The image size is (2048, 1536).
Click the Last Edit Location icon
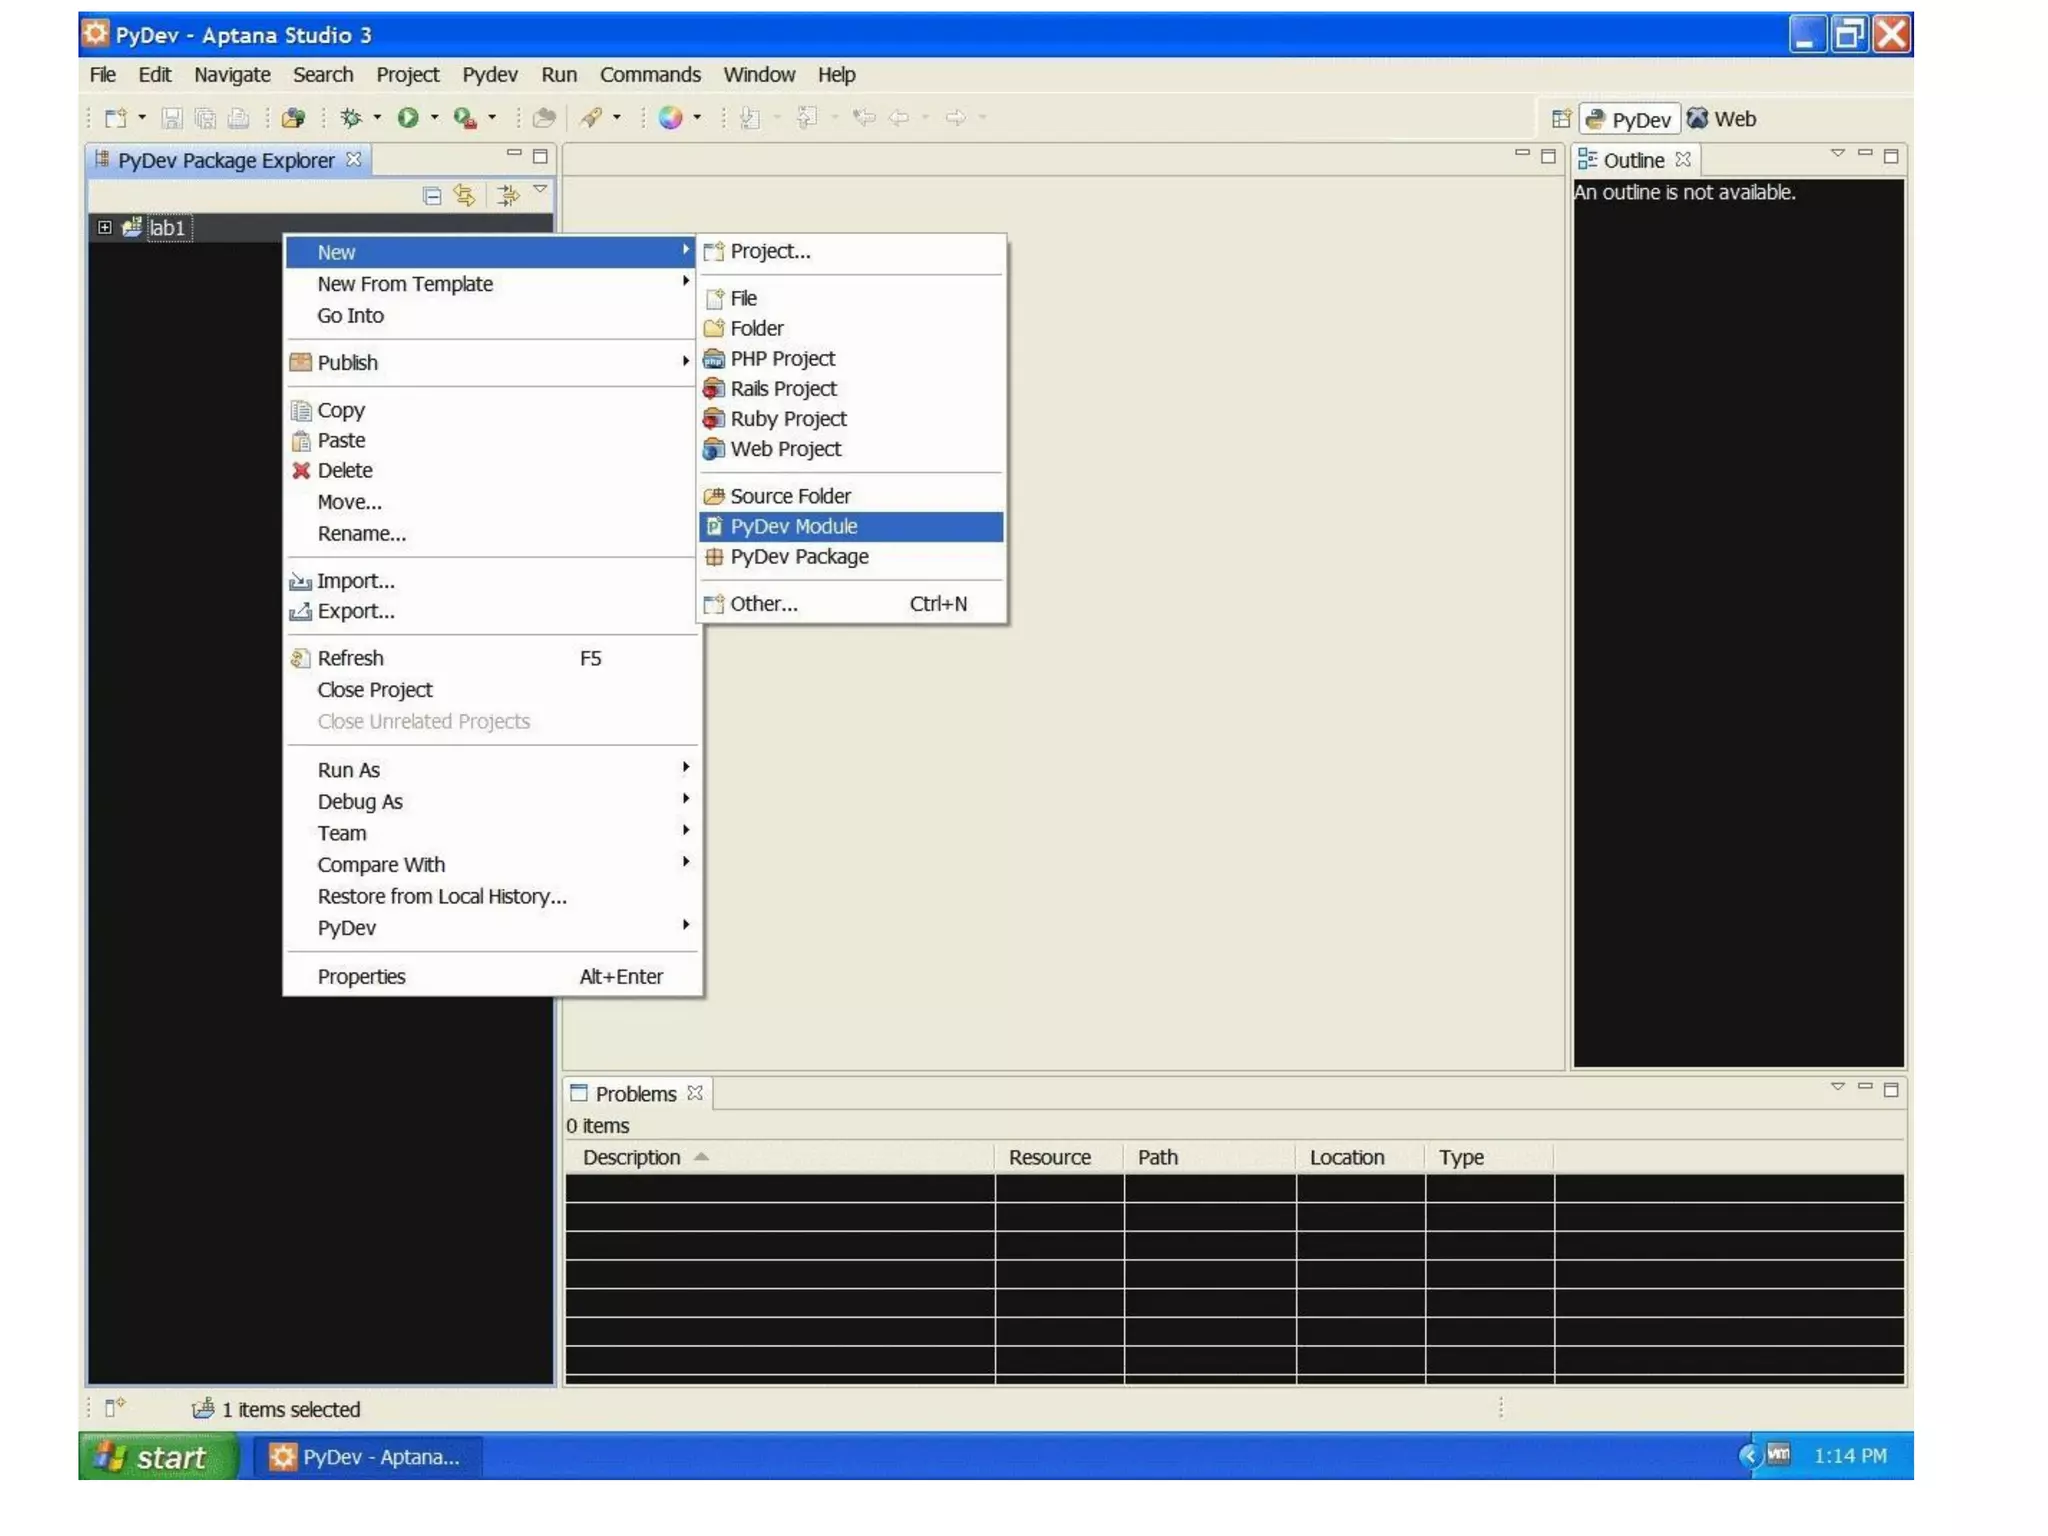(864, 118)
